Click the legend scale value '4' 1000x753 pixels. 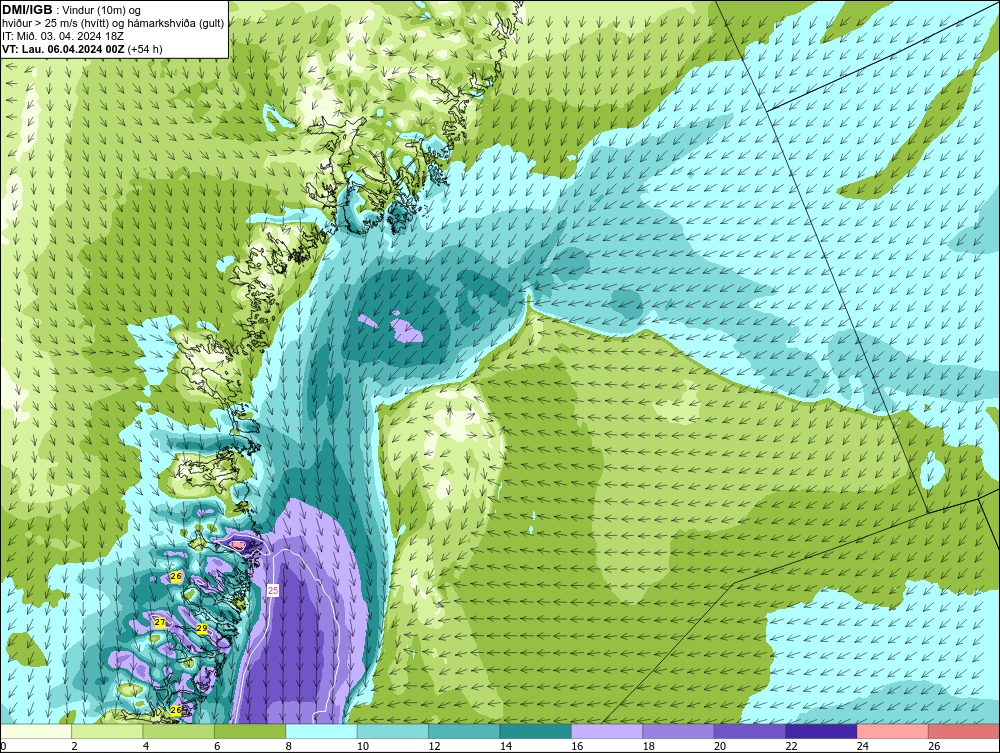(x=146, y=746)
